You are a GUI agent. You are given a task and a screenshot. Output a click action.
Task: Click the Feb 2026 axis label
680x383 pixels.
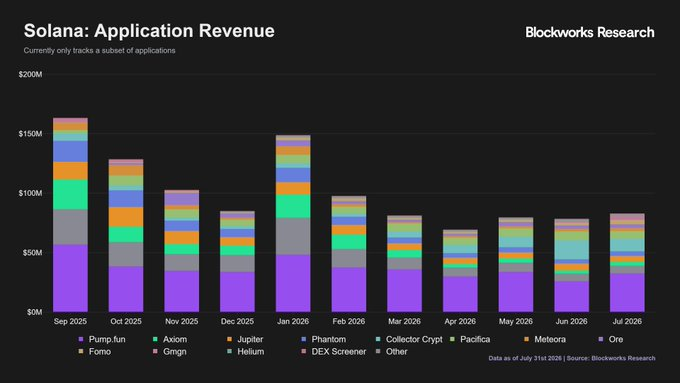coord(349,321)
